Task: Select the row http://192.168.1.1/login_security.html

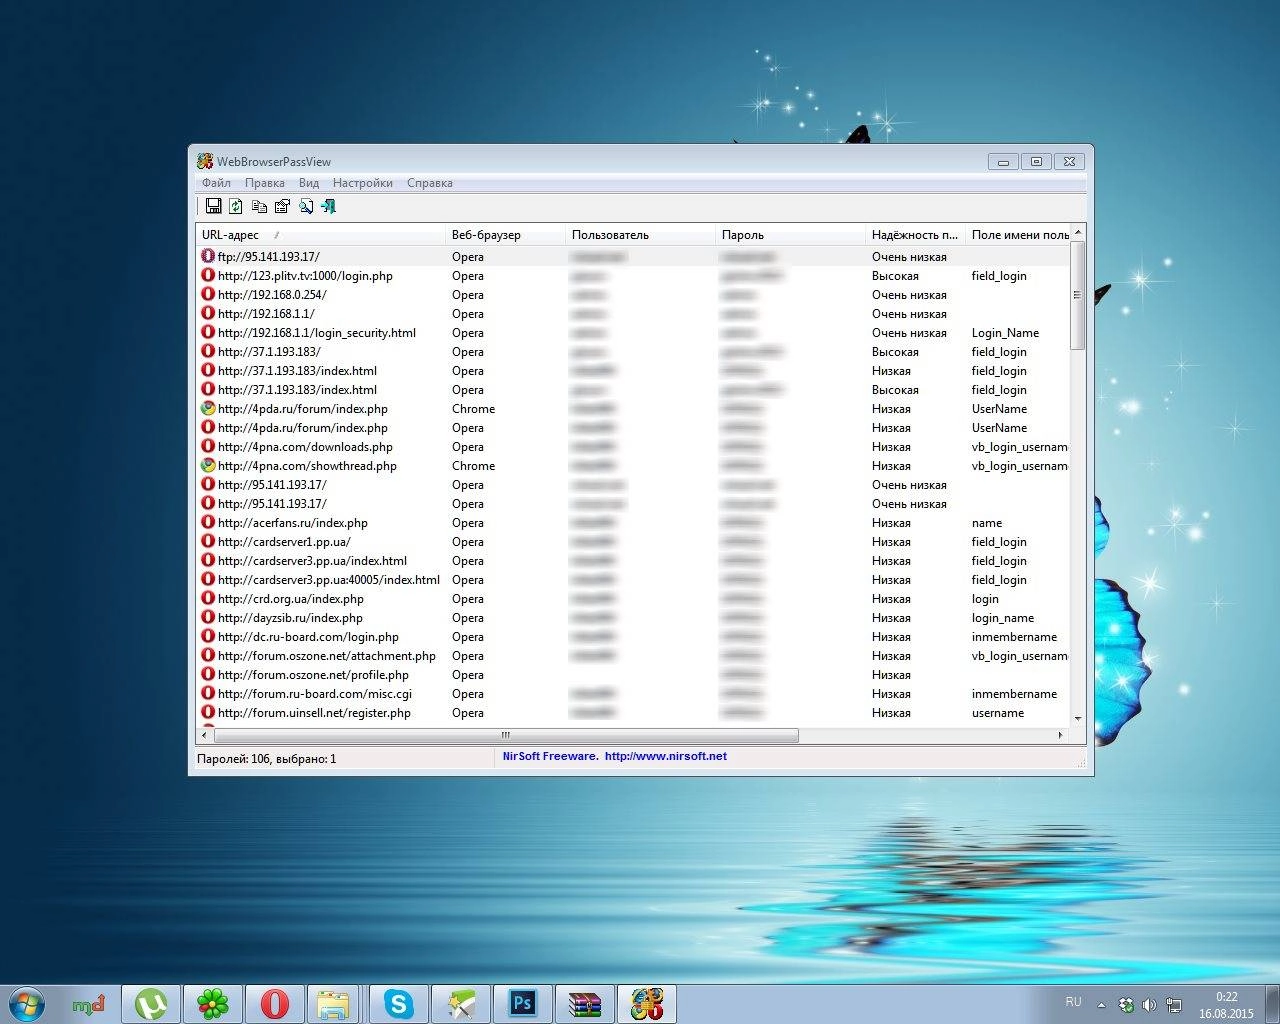Action: tap(633, 333)
